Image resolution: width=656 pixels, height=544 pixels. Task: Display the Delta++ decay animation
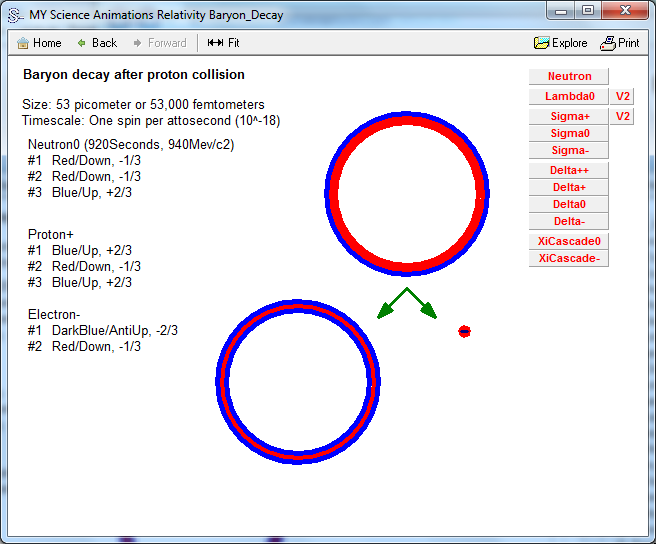pyautogui.click(x=569, y=170)
